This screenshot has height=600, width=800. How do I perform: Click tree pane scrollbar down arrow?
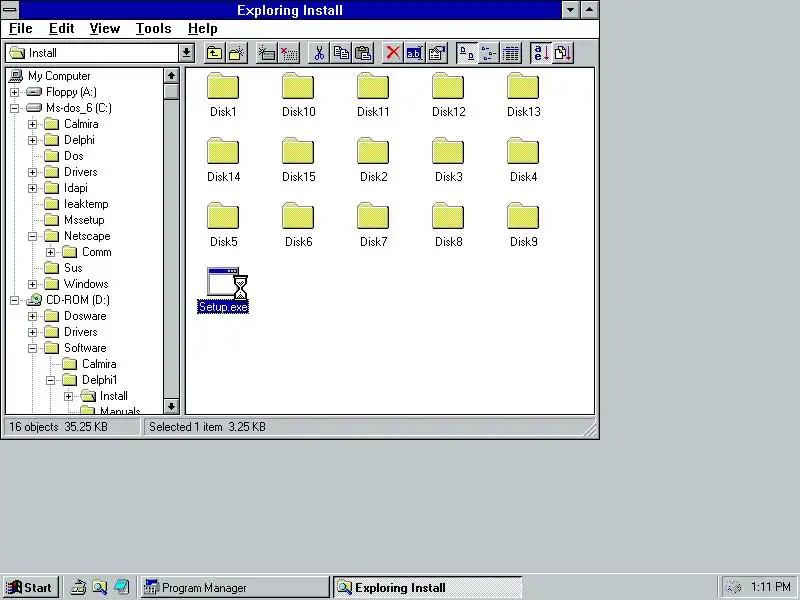point(171,406)
